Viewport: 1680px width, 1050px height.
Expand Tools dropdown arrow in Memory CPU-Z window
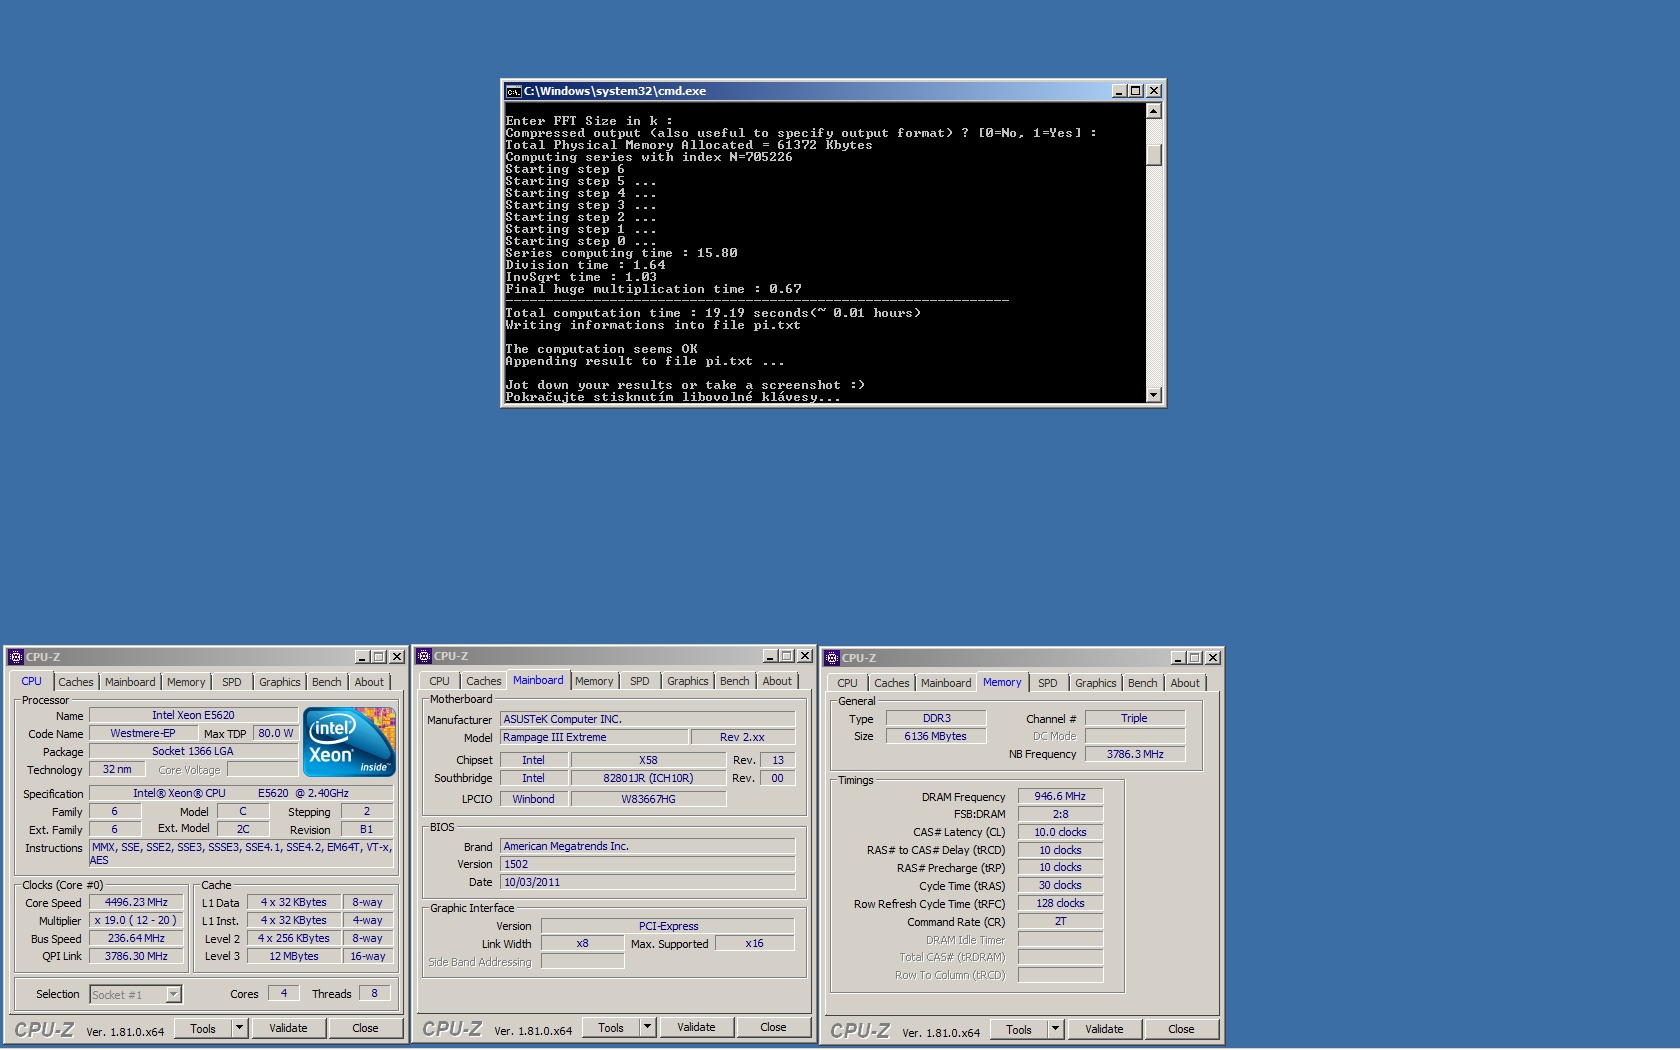click(1055, 1029)
